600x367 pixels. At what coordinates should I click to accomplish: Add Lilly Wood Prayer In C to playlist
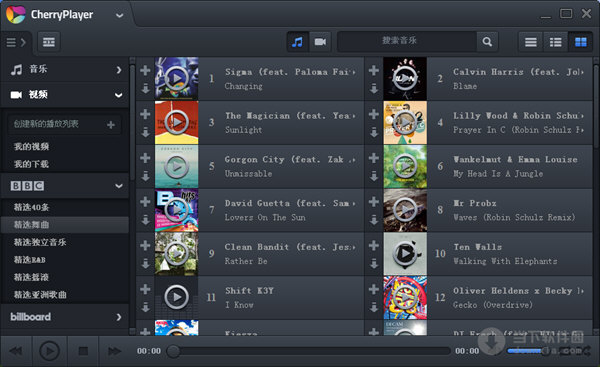373,114
